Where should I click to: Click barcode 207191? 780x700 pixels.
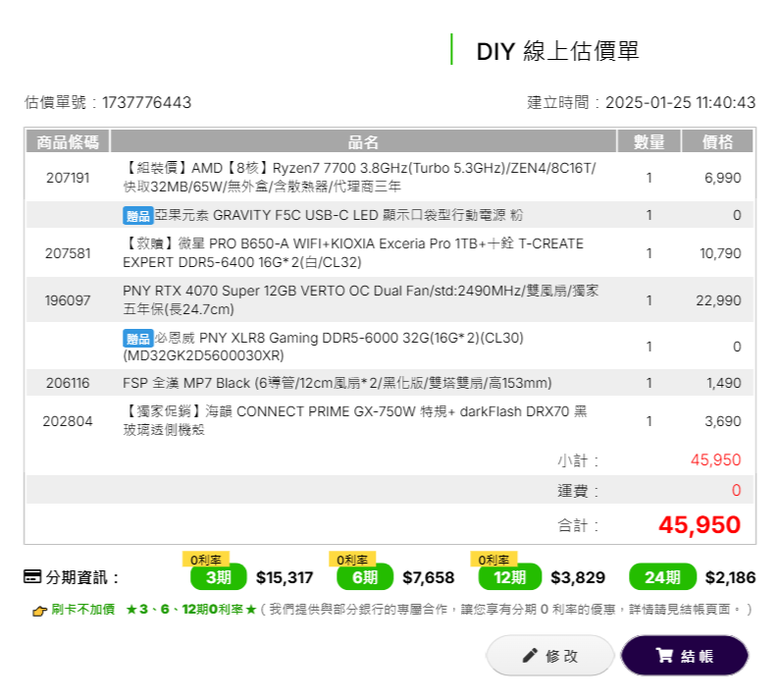tap(68, 178)
